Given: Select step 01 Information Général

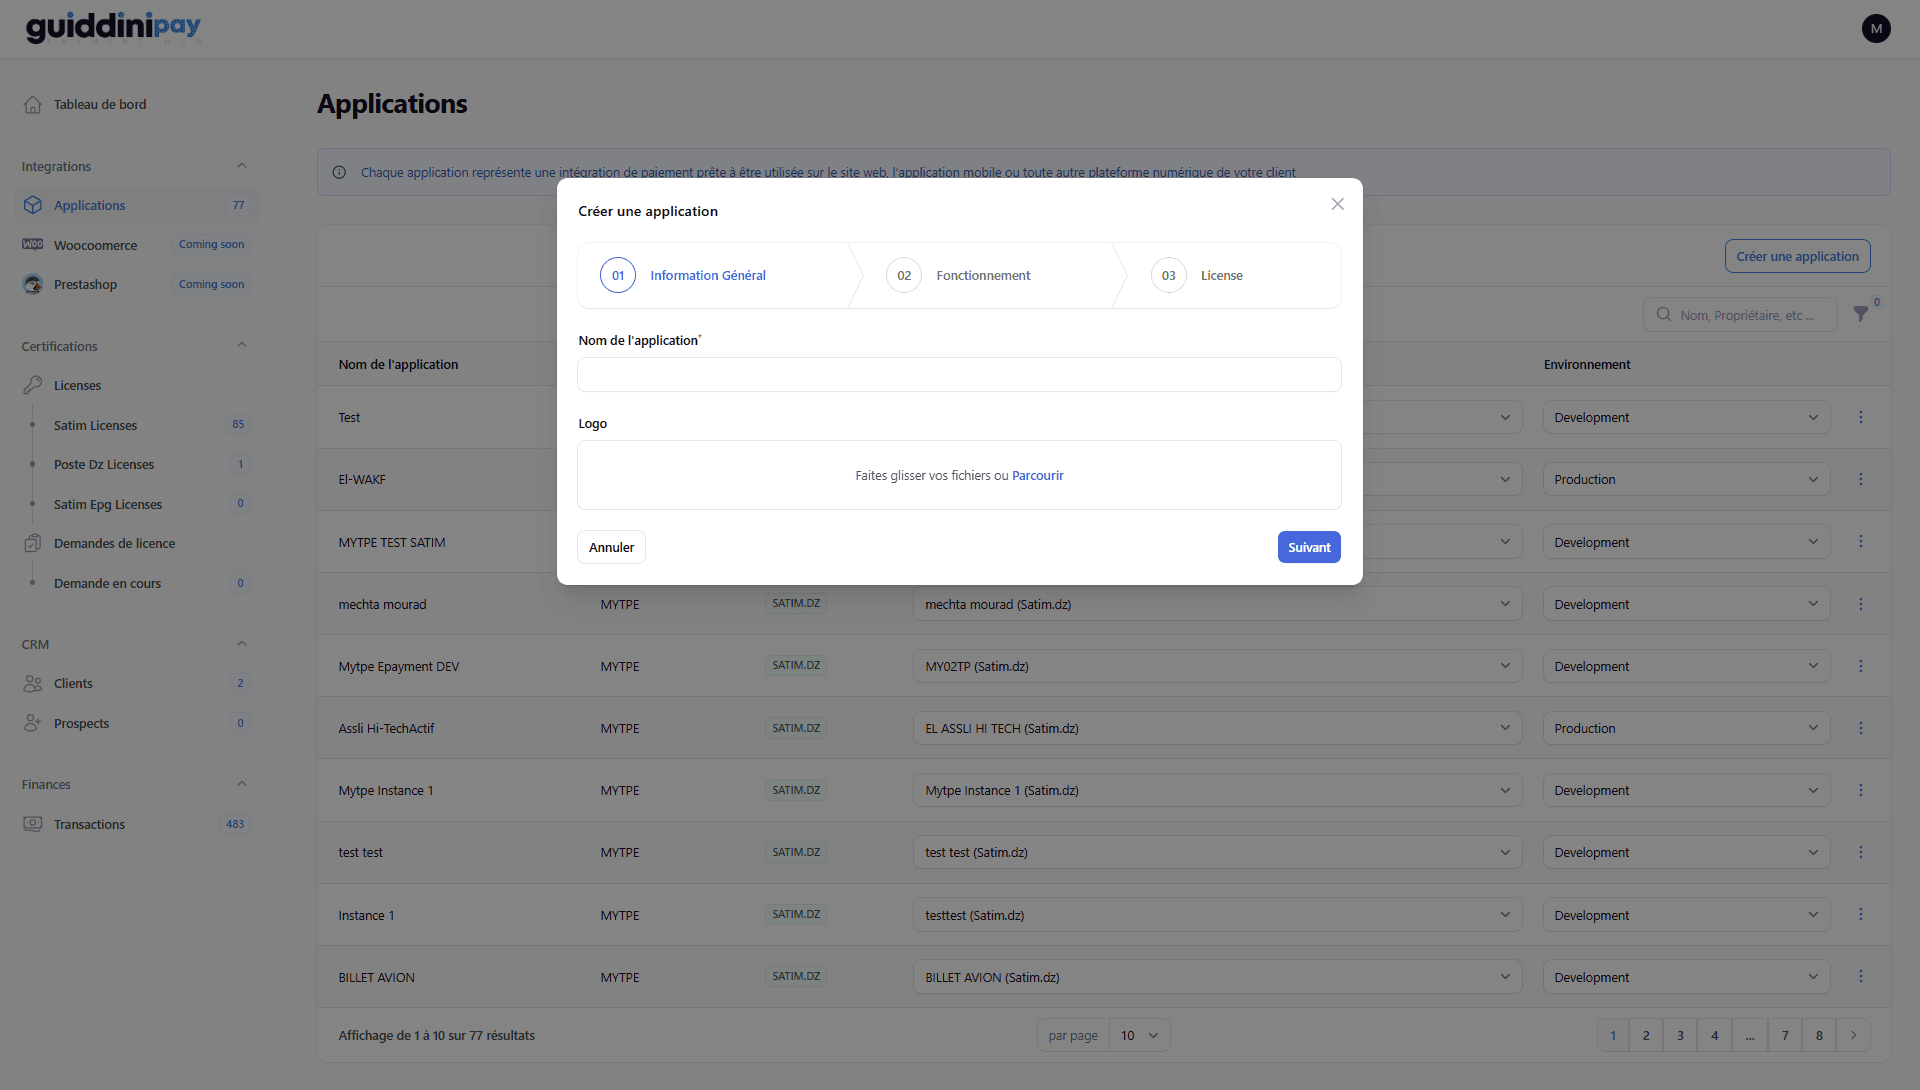Looking at the screenshot, I should click(683, 275).
